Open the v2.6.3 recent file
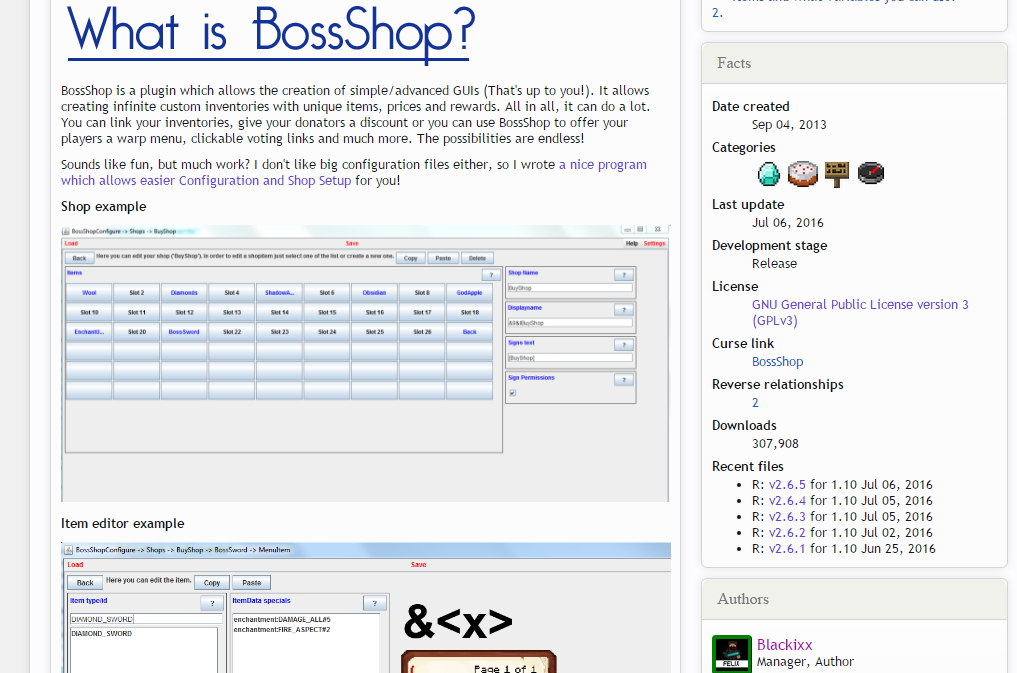Viewport: 1017px width, 673px height. pyautogui.click(x=787, y=517)
